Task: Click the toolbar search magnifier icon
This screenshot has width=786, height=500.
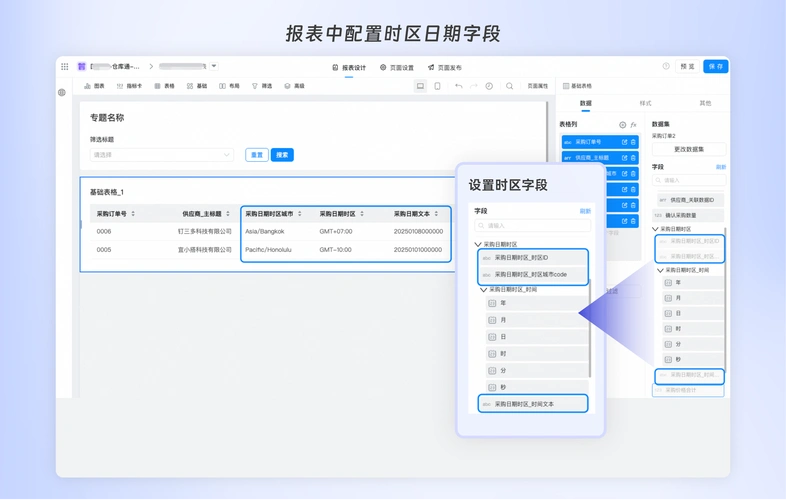Action: [x=509, y=86]
